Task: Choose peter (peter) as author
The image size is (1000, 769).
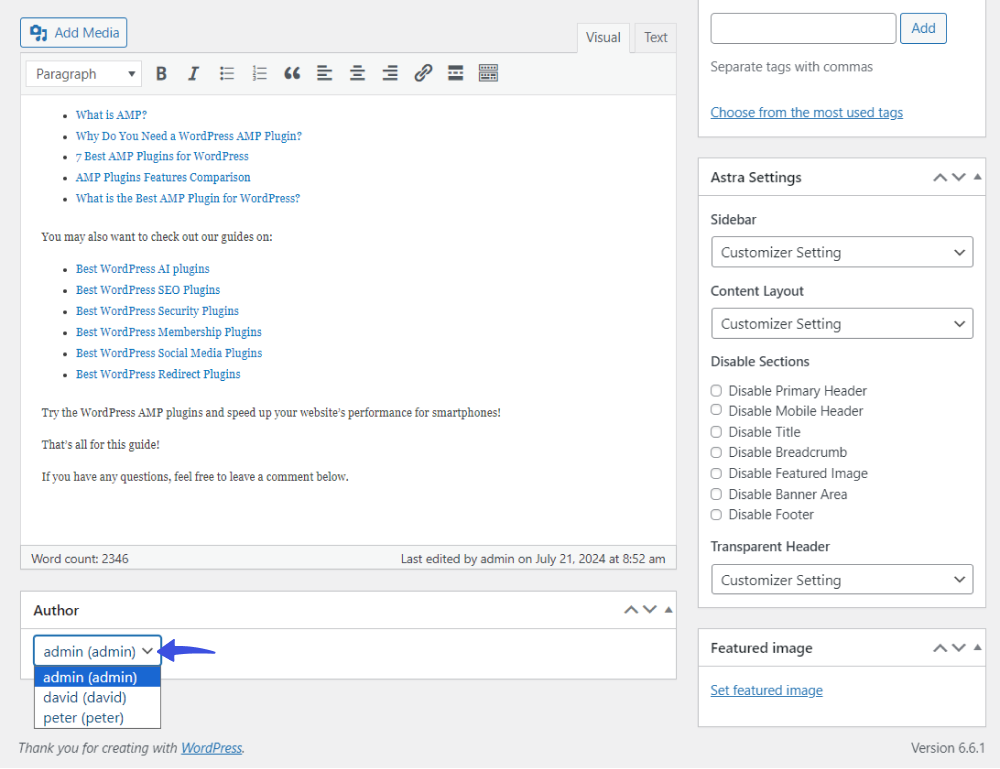Action: click(98, 718)
